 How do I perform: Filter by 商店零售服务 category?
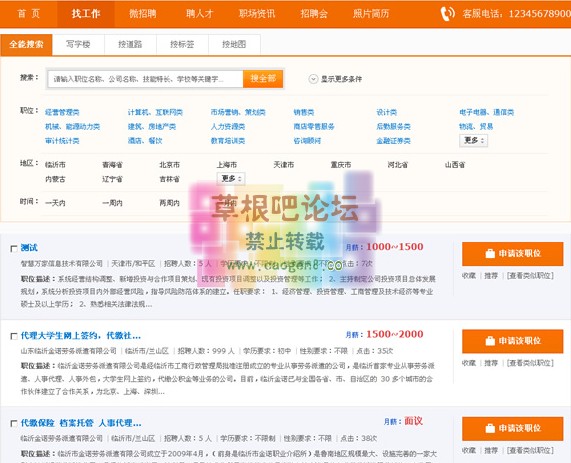(314, 126)
